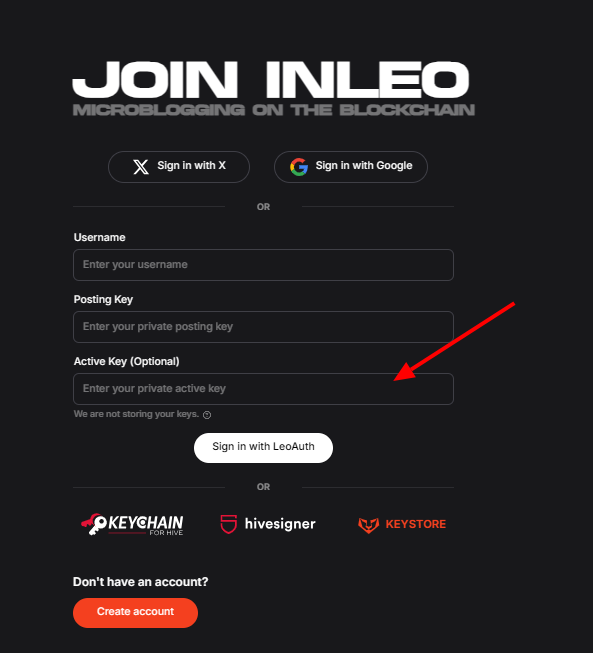Image resolution: width=593 pixels, height=653 pixels.
Task: Click "We are not storing your keys" text
Action: click(136, 414)
